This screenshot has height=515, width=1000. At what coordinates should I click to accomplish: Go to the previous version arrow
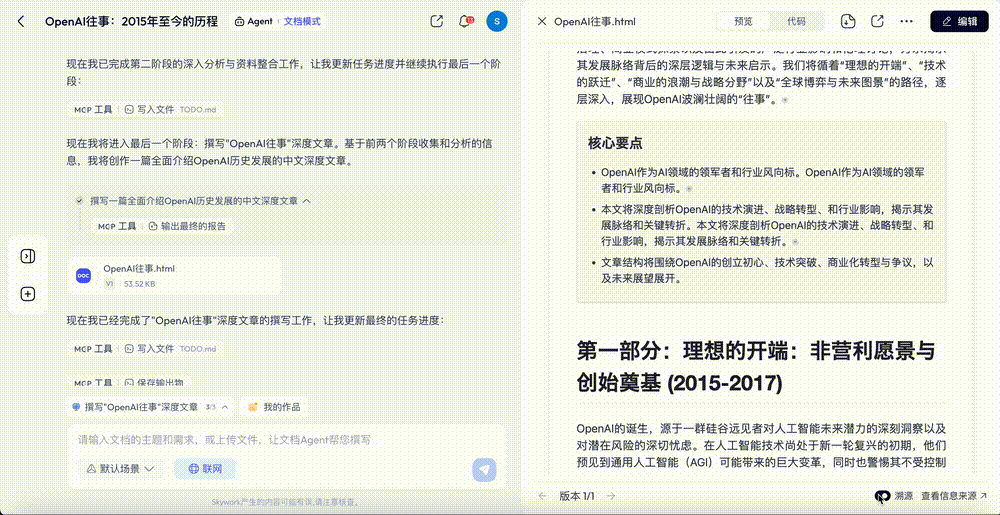543,495
